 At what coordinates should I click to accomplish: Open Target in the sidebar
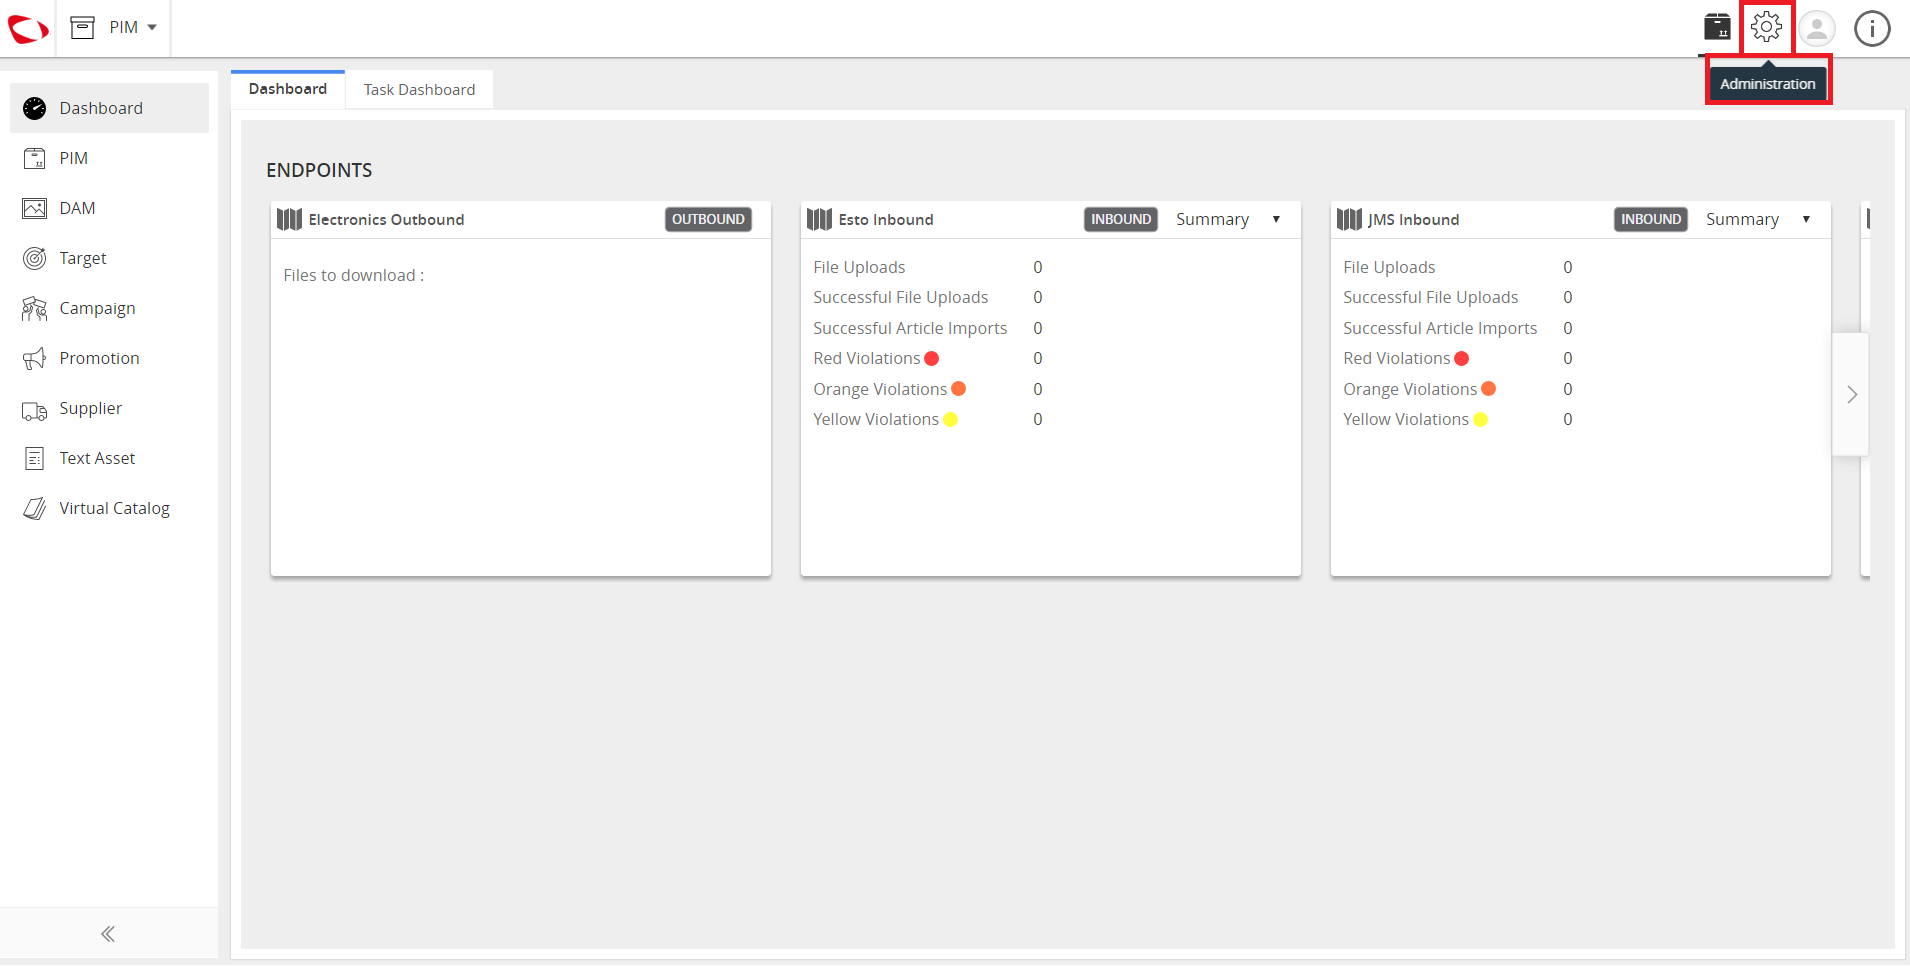tap(110, 258)
